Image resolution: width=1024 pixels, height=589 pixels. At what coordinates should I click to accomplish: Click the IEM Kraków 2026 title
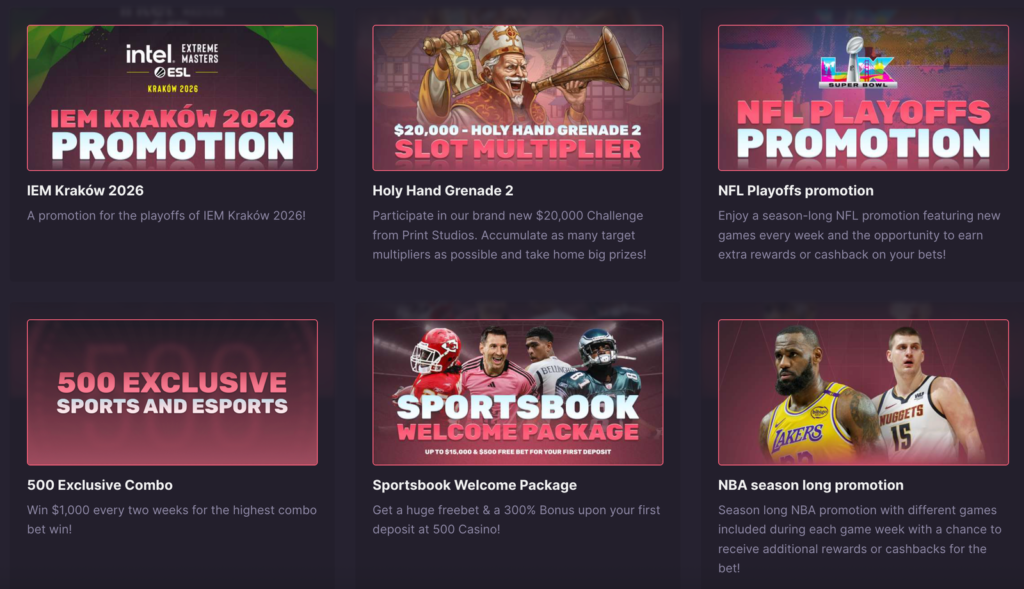click(85, 191)
